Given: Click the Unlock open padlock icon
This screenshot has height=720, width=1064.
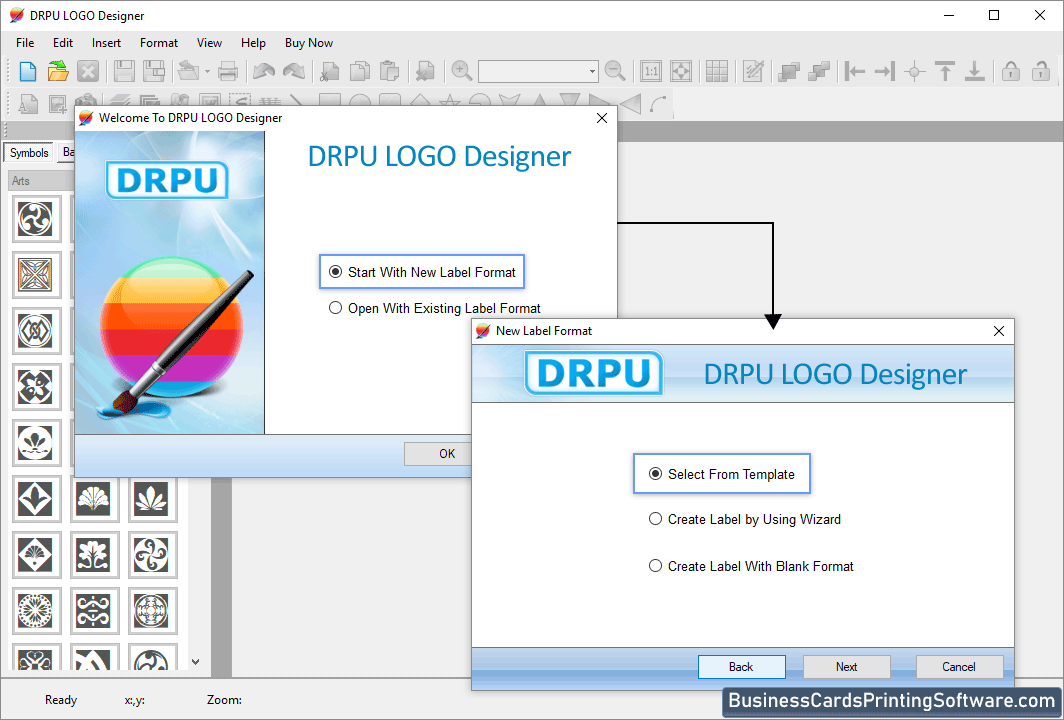Looking at the screenshot, I should [x=1040, y=71].
